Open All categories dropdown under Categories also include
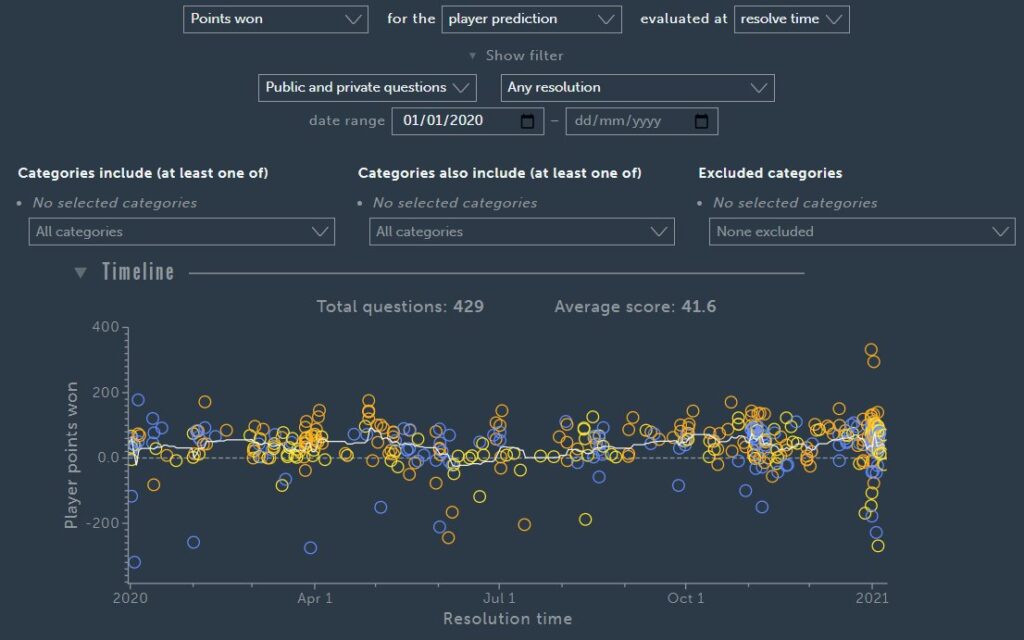 [522, 232]
